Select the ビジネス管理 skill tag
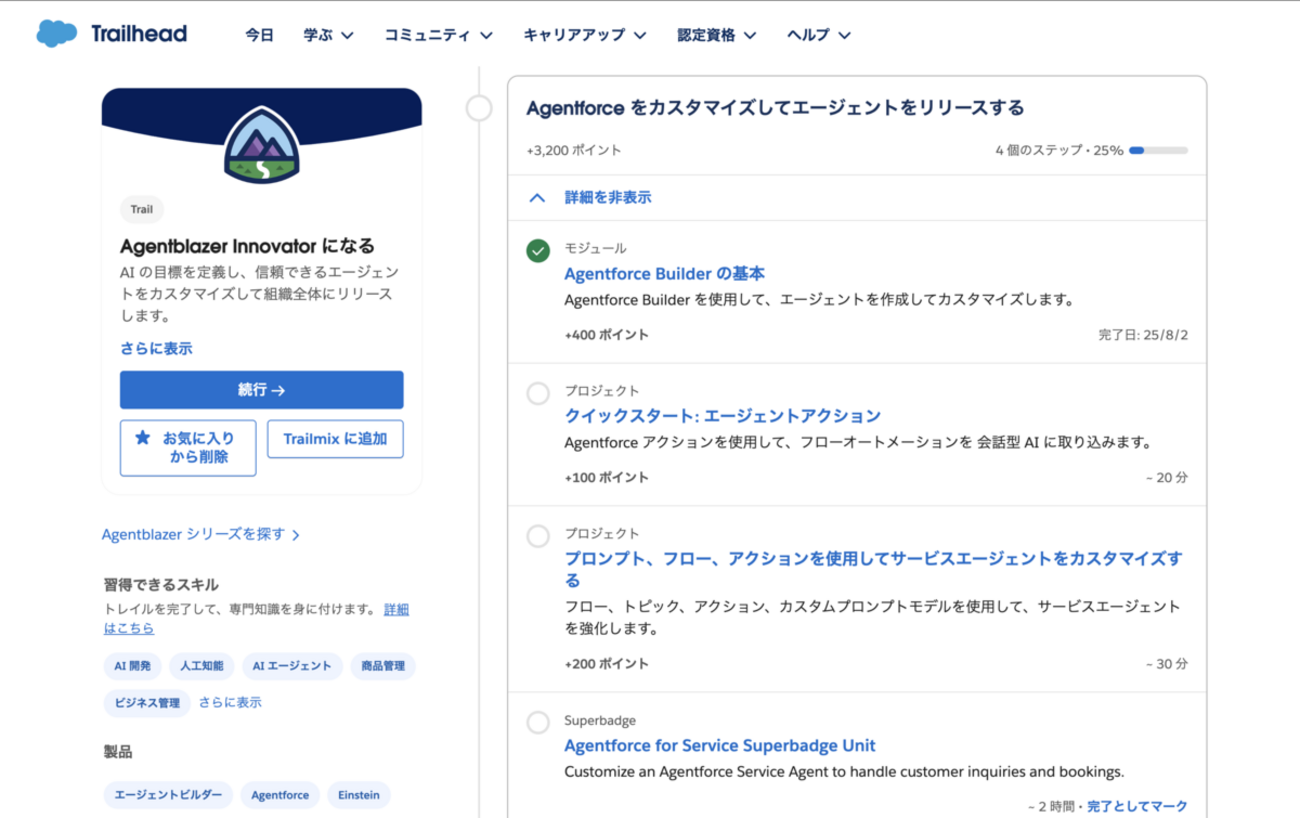This screenshot has width=1300, height=818. click(147, 703)
